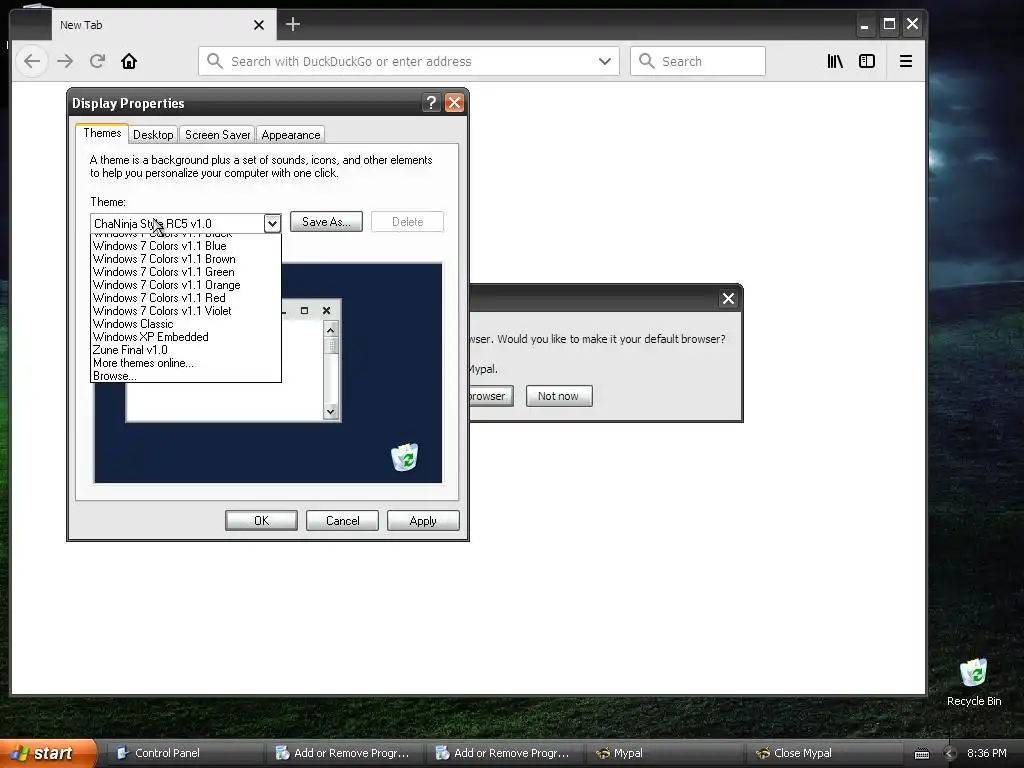Click the preview window close X
Image resolution: width=1024 pixels, height=768 pixels.
pyautogui.click(x=327, y=311)
